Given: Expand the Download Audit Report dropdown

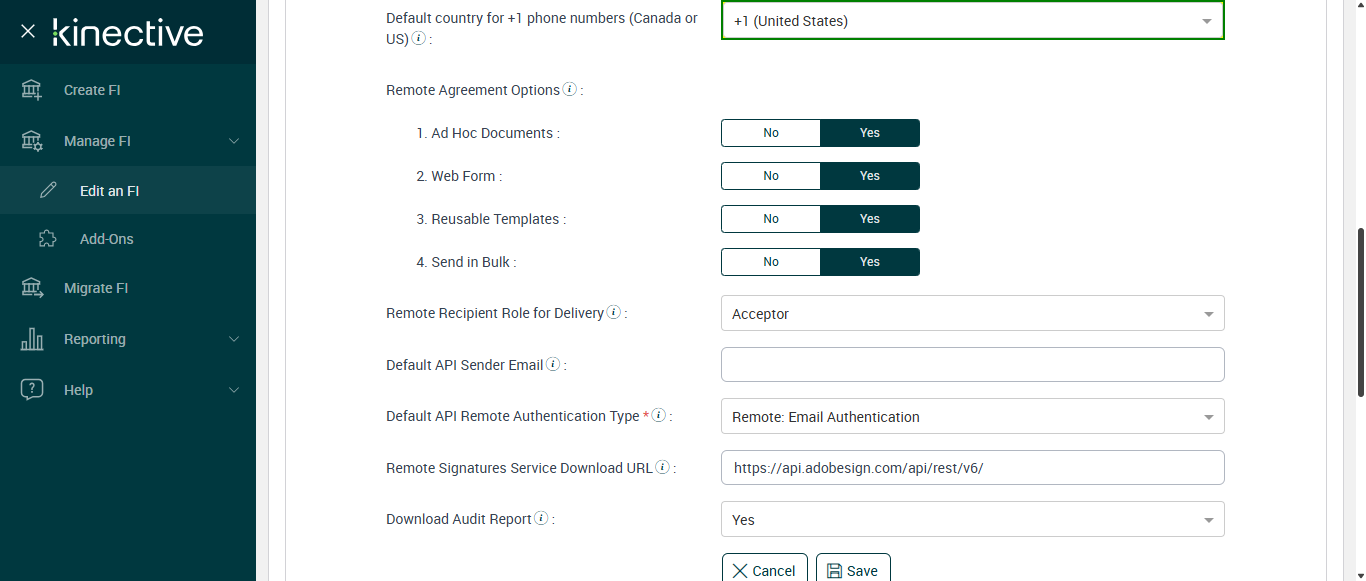Looking at the screenshot, I should click(972, 520).
